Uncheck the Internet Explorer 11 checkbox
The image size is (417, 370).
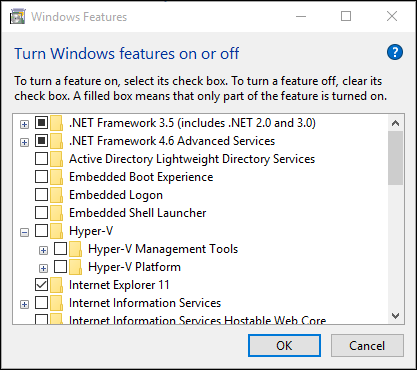[x=41, y=284]
